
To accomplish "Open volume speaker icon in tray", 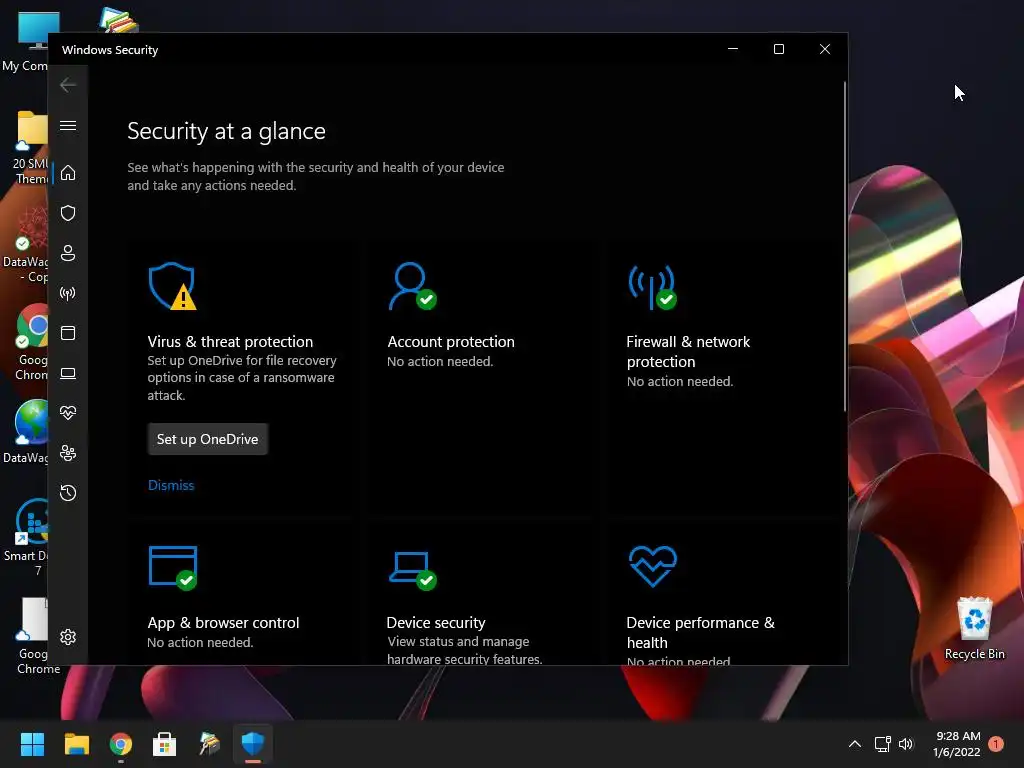I will (906, 744).
